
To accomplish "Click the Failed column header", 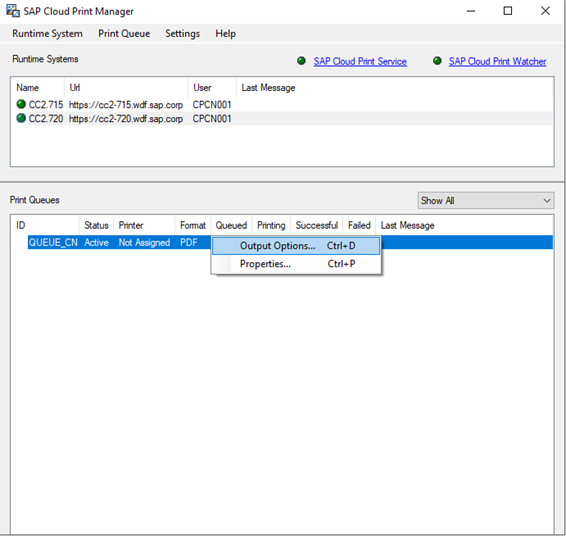I will pos(359,226).
